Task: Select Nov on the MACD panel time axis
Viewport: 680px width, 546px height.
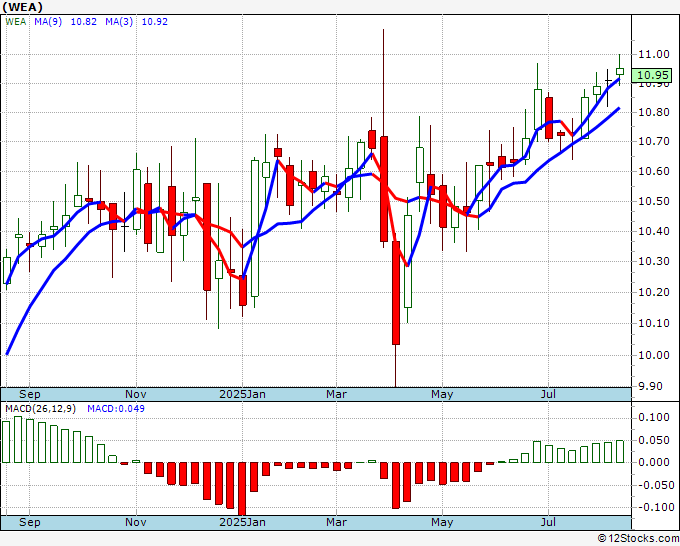Action: (x=136, y=522)
